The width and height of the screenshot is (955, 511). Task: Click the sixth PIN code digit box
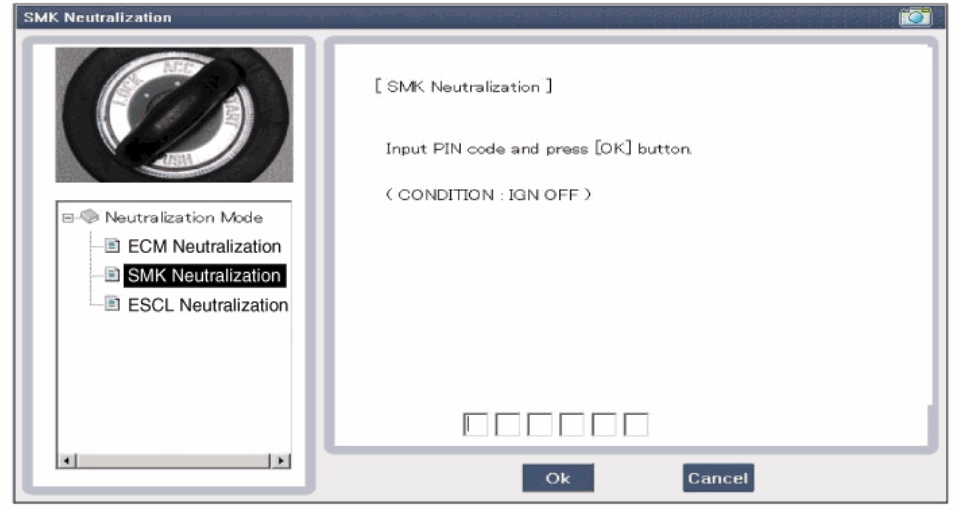coord(635,425)
